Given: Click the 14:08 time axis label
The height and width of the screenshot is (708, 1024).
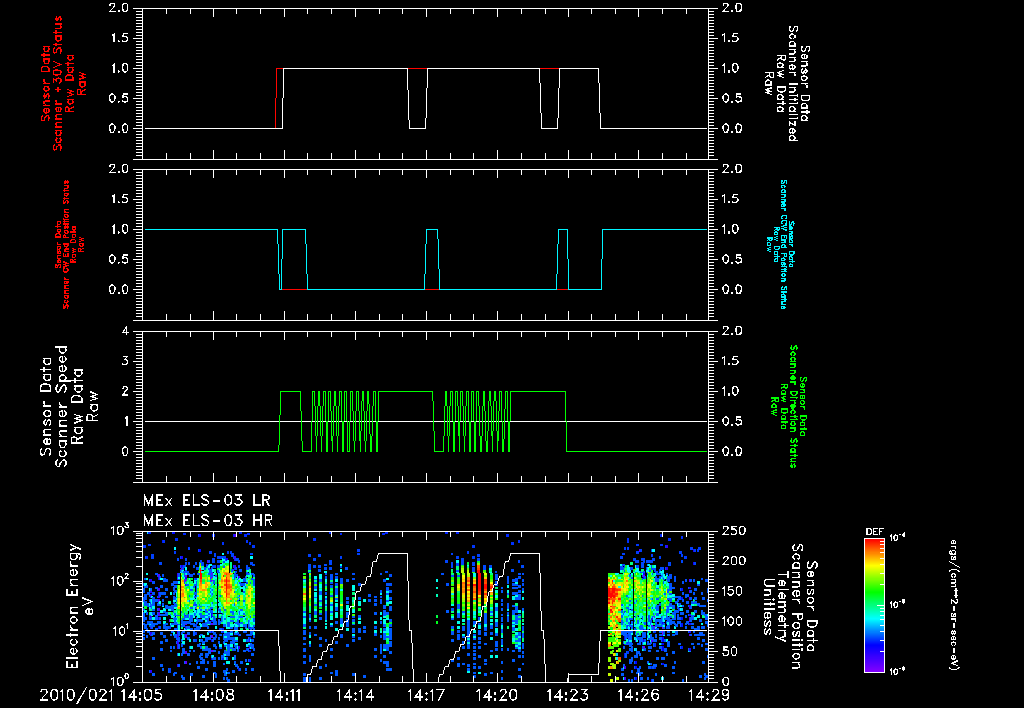Looking at the screenshot, I should coord(213,695).
